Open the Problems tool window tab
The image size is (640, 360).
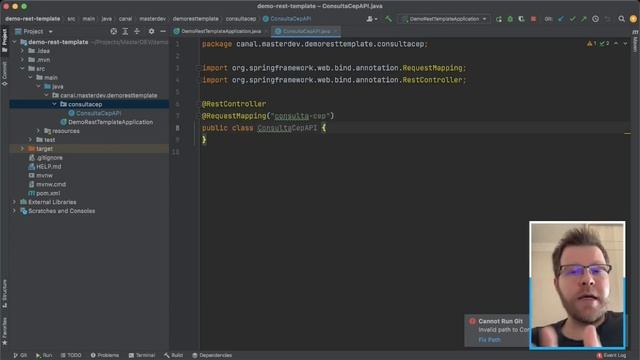point(105,356)
